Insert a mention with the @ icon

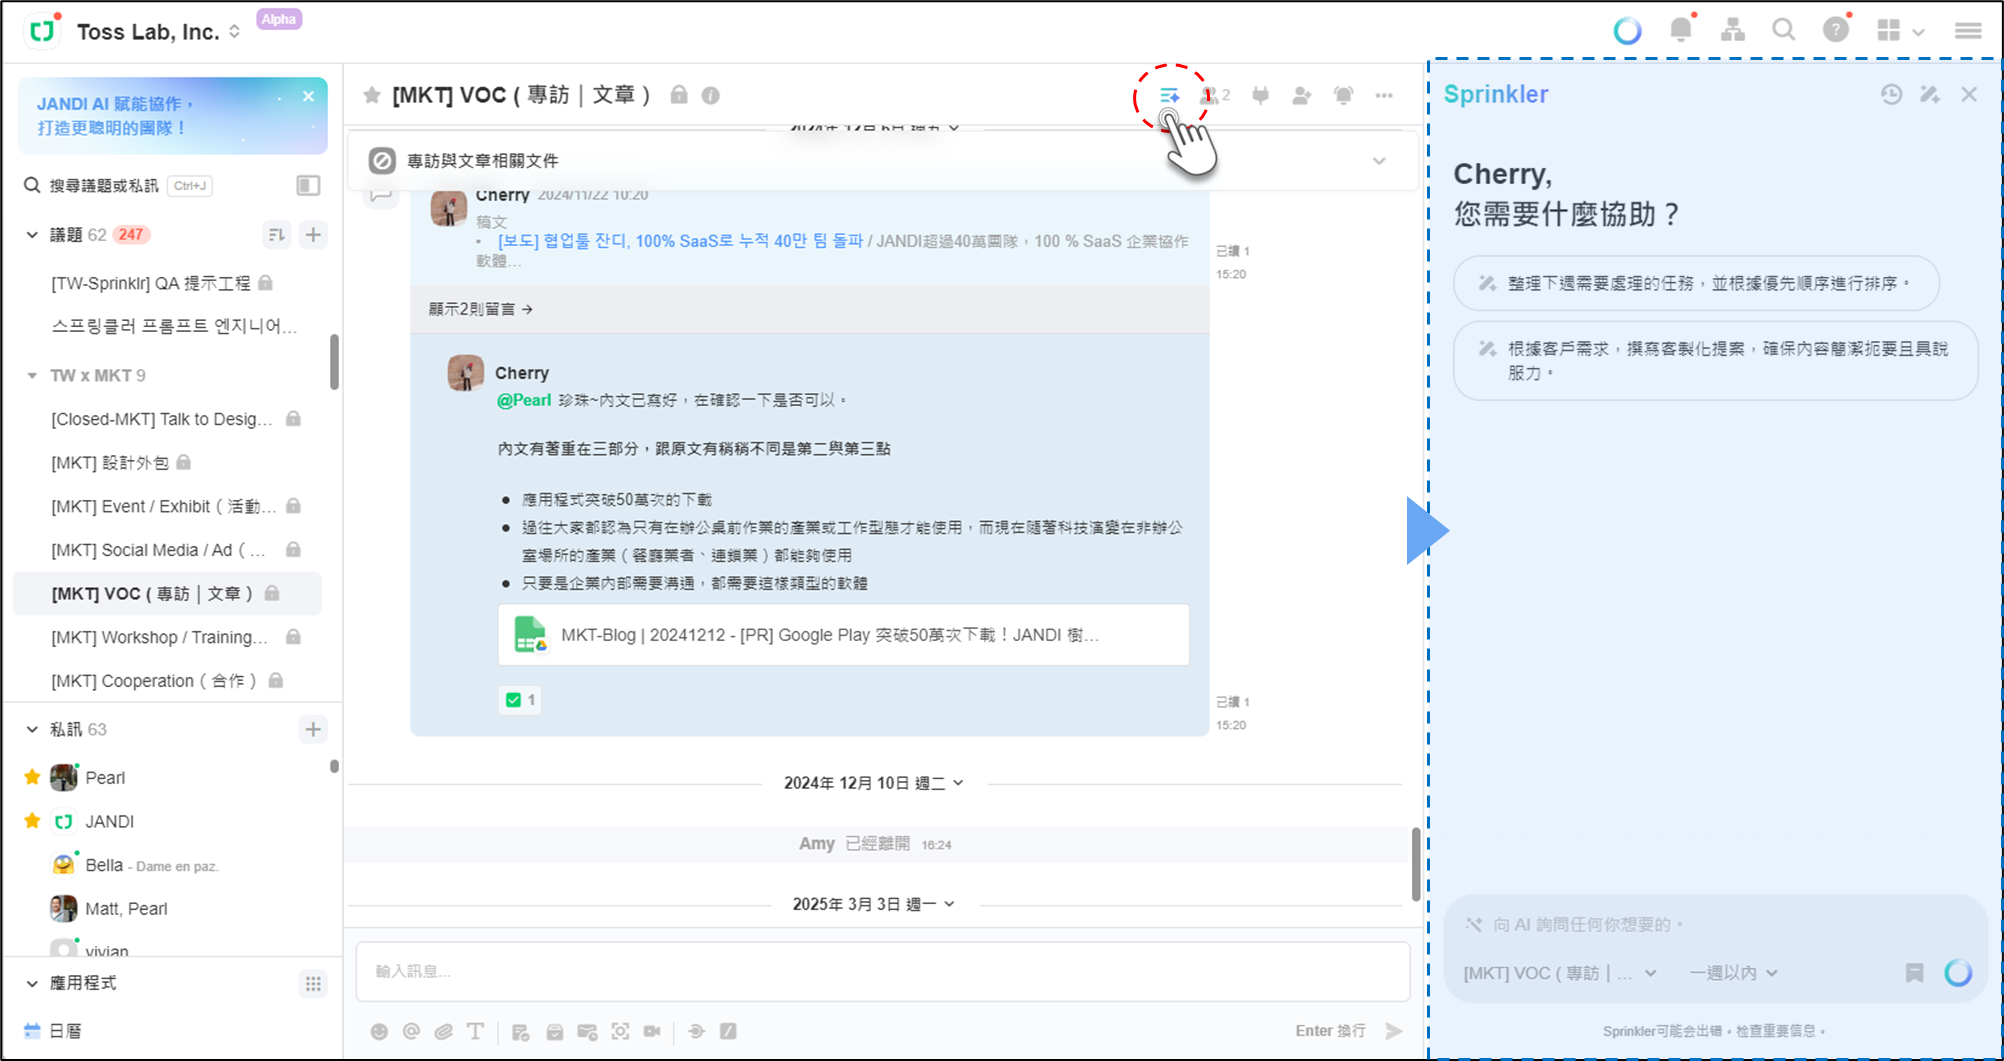click(x=411, y=1031)
